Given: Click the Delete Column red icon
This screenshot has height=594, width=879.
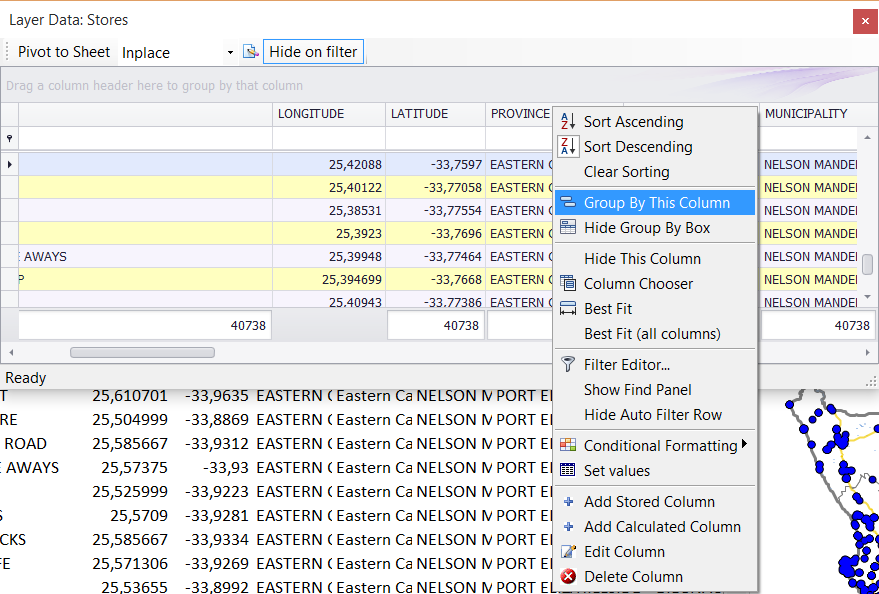Looking at the screenshot, I should point(568,576).
